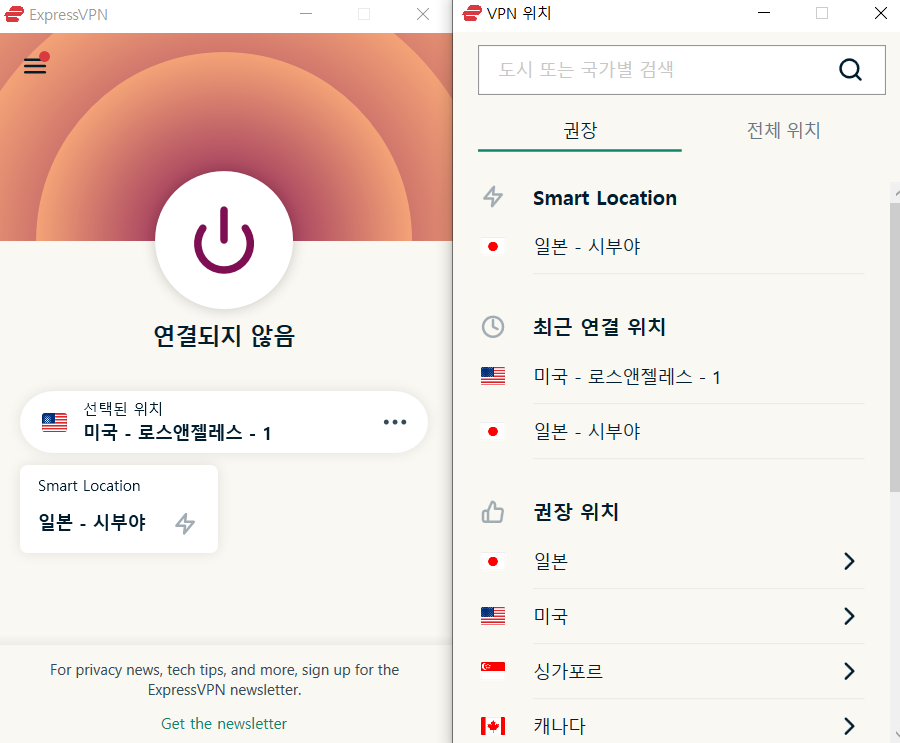Close the ExpressVPN main window
The height and width of the screenshot is (743, 900).
(423, 14)
